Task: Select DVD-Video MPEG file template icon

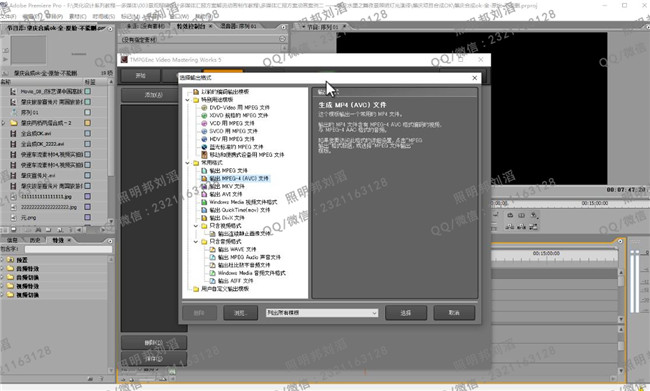Action: 204,107
